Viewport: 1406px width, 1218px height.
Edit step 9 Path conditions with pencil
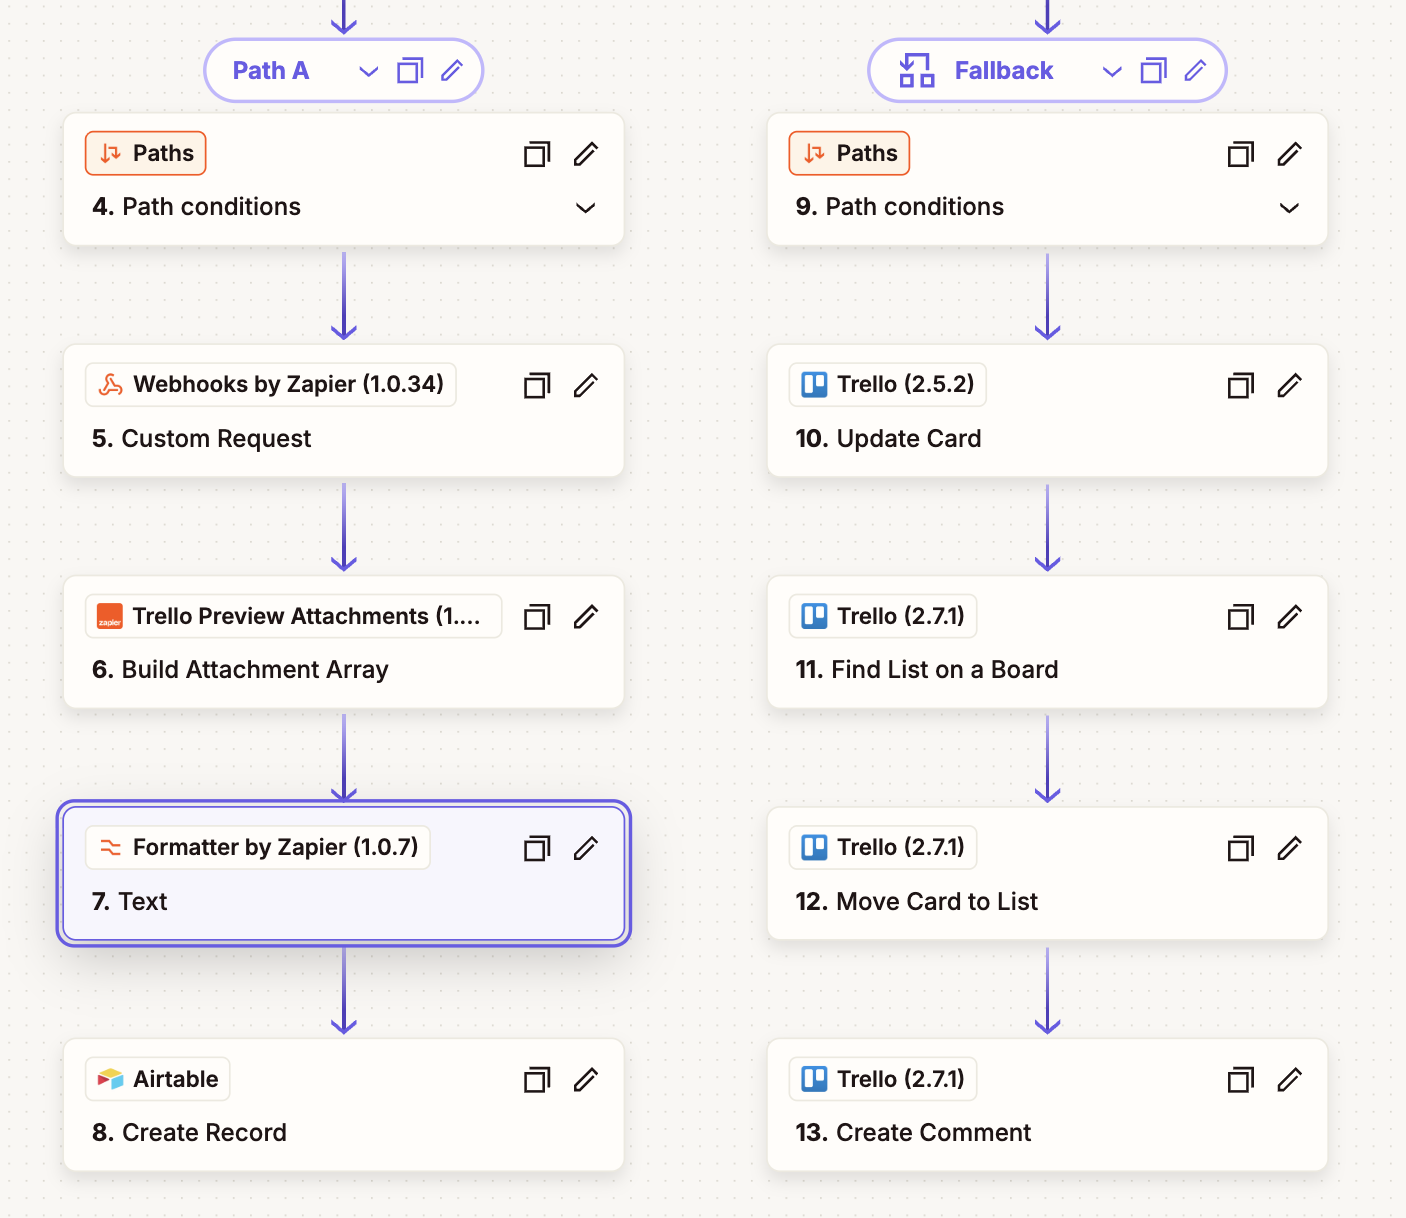[x=1290, y=154]
